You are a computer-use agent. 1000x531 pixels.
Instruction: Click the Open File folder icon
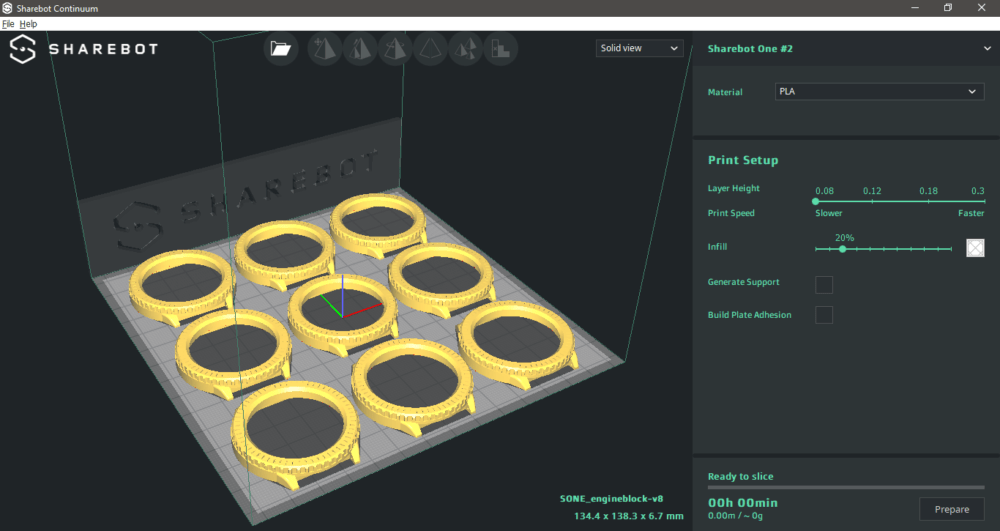tap(281, 49)
